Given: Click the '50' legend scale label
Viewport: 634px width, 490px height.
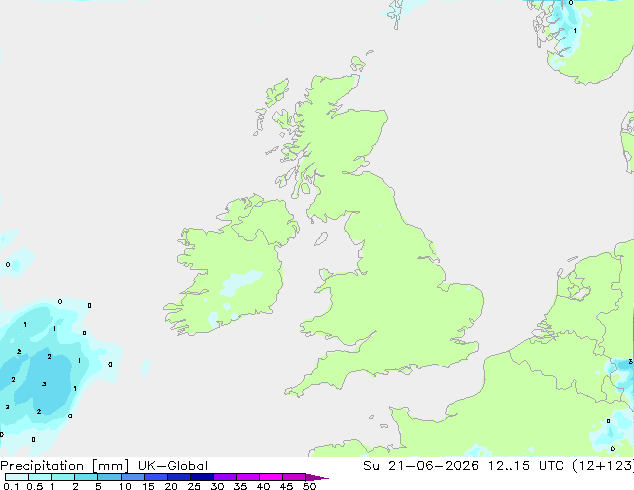Looking at the screenshot, I should coord(310,486).
